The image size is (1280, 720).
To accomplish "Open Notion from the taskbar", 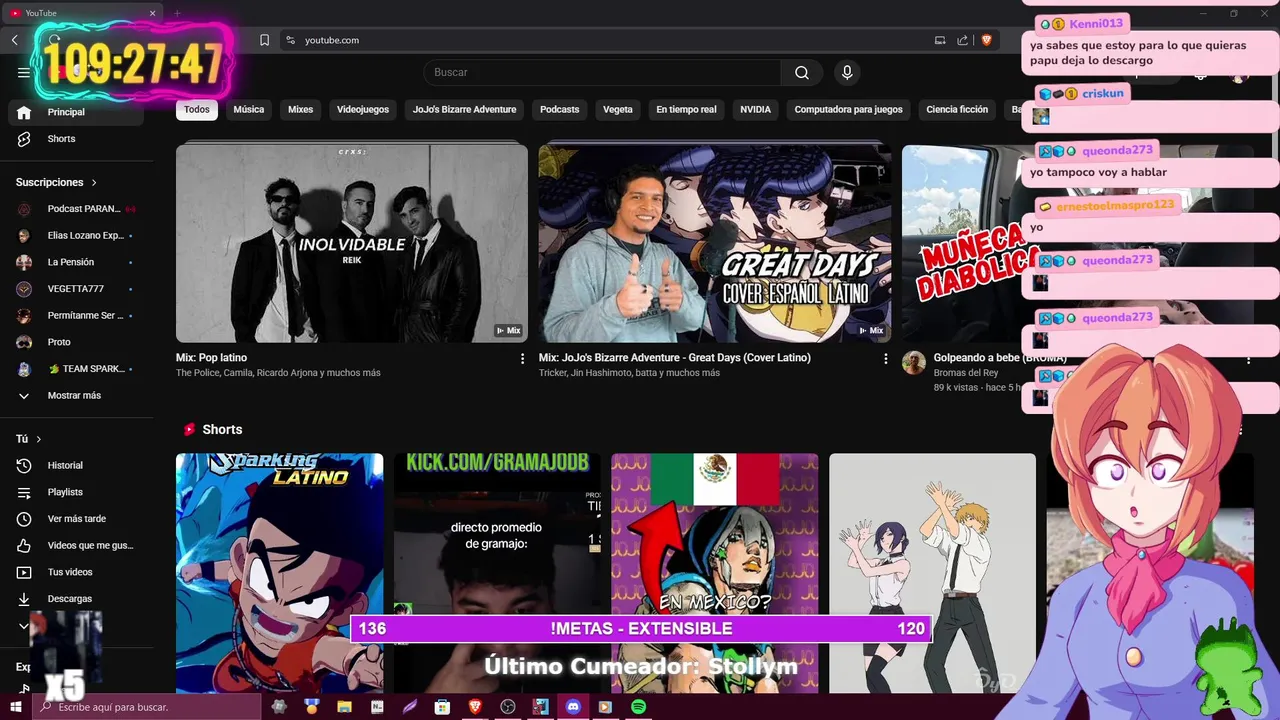I will pyautogui.click(x=377, y=707).
